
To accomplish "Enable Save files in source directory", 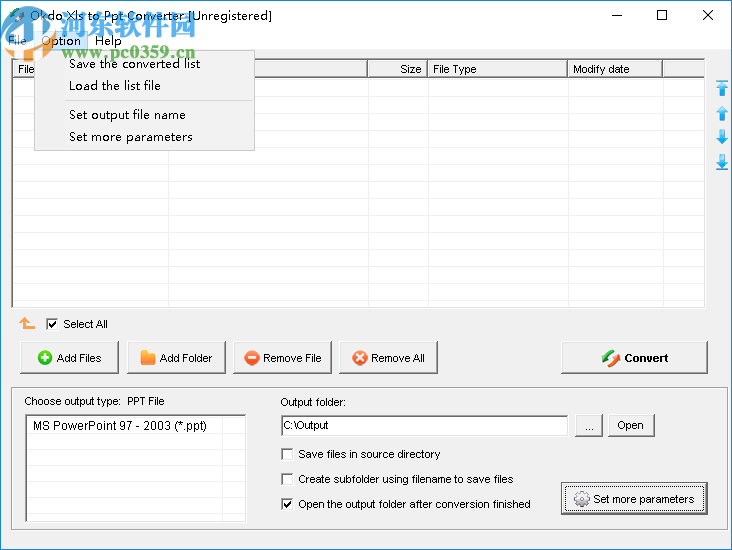I will click(287, 454).
